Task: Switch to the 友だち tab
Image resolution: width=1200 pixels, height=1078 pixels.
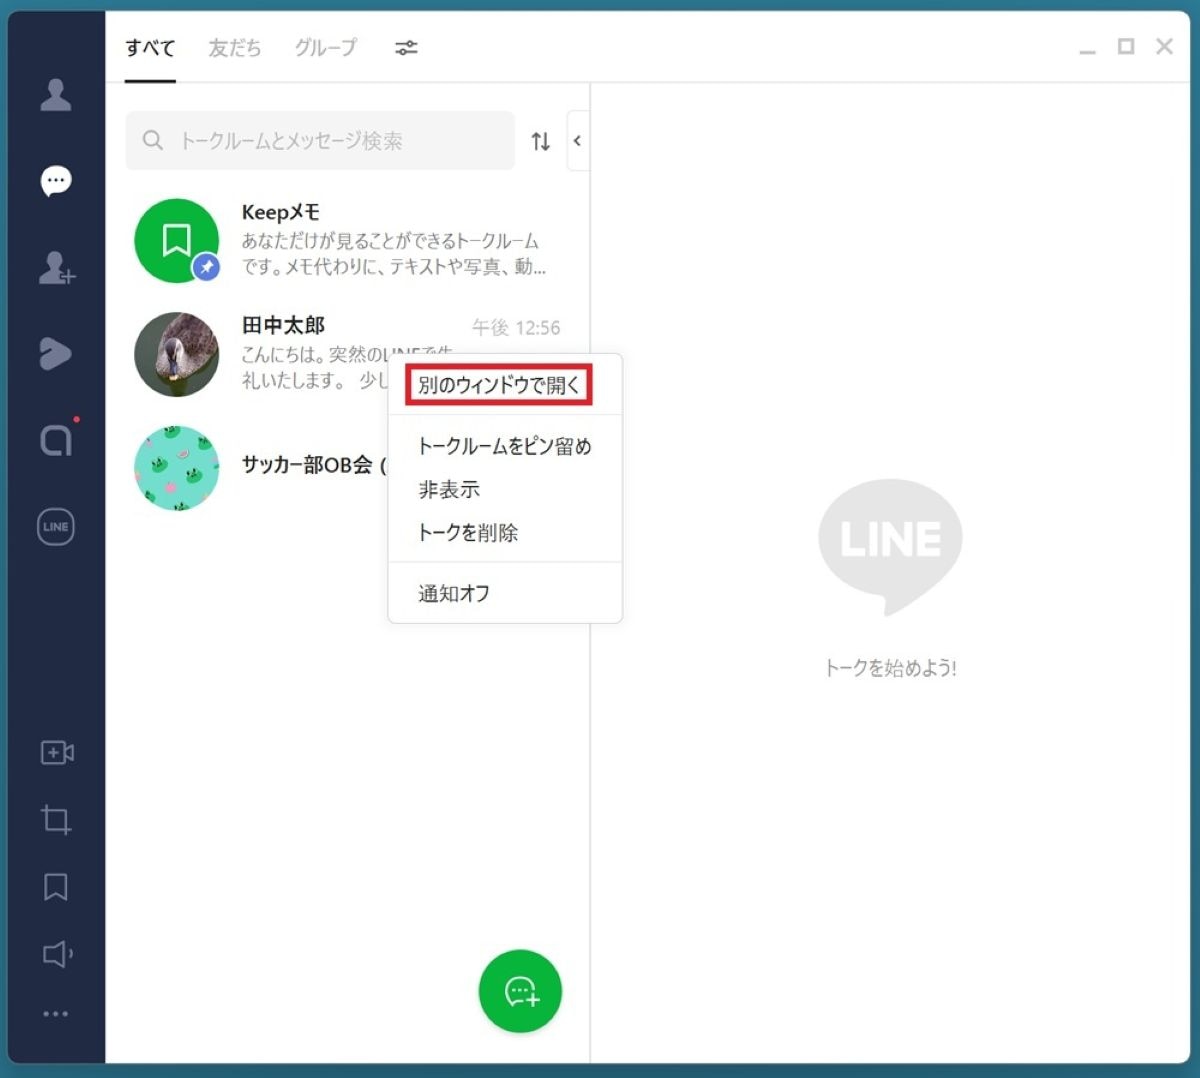Action: pyautogui.click(x=235, y=48)
